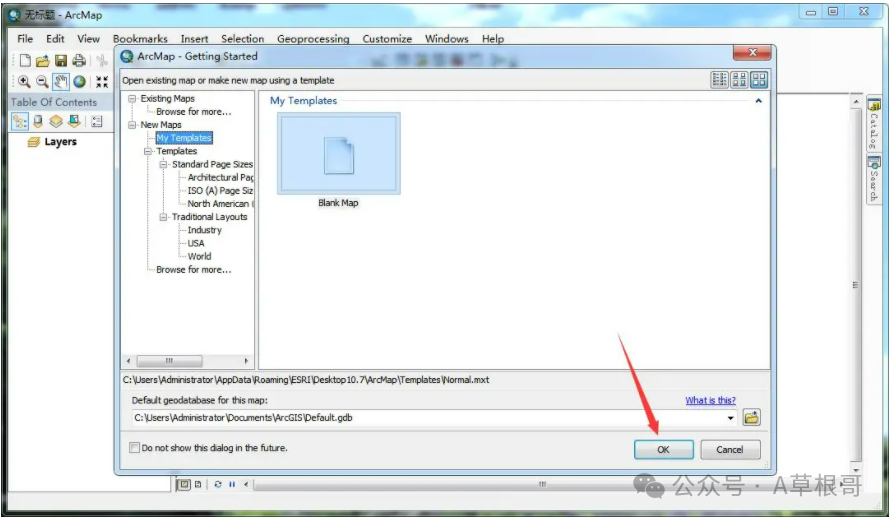Select My Templates tree item
The height and width of the screenshot is (521, 891).
point(184,138)
